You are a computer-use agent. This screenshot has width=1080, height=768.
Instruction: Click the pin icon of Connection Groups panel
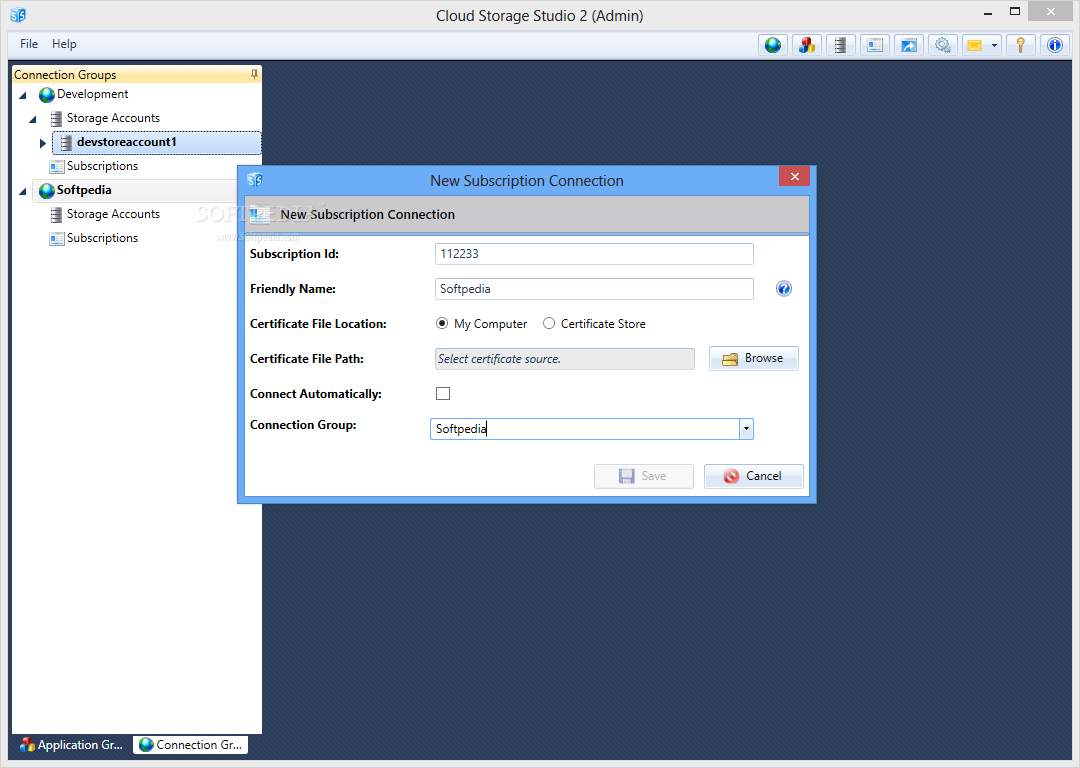[x=254, y=74]
